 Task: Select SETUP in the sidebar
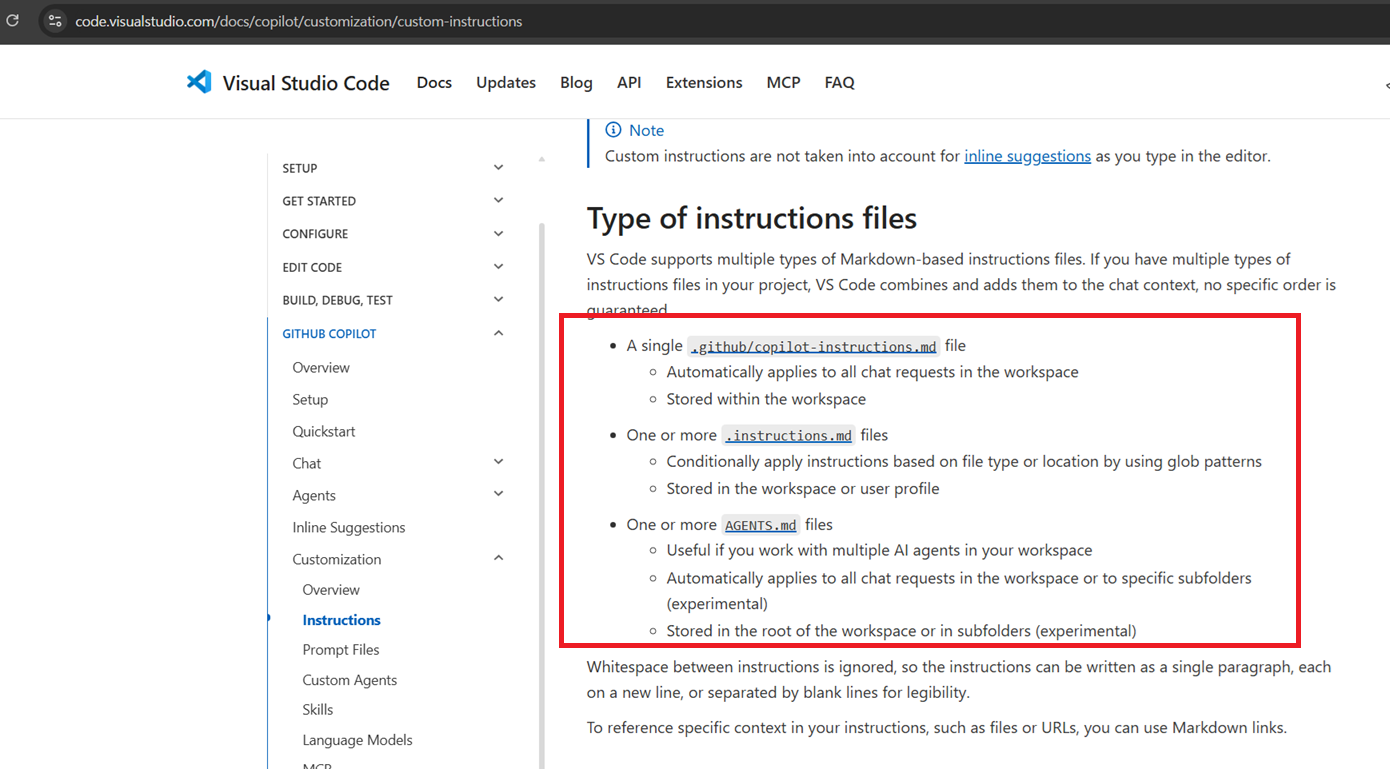click(300, 168)
